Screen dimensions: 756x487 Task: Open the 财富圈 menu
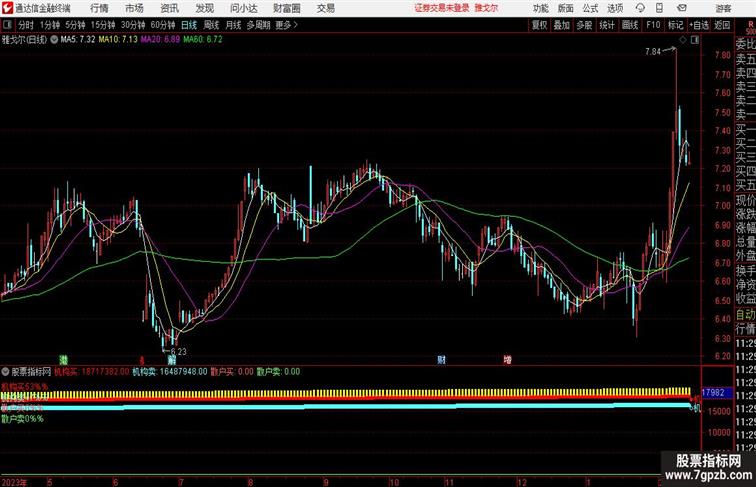coord(287,8)
